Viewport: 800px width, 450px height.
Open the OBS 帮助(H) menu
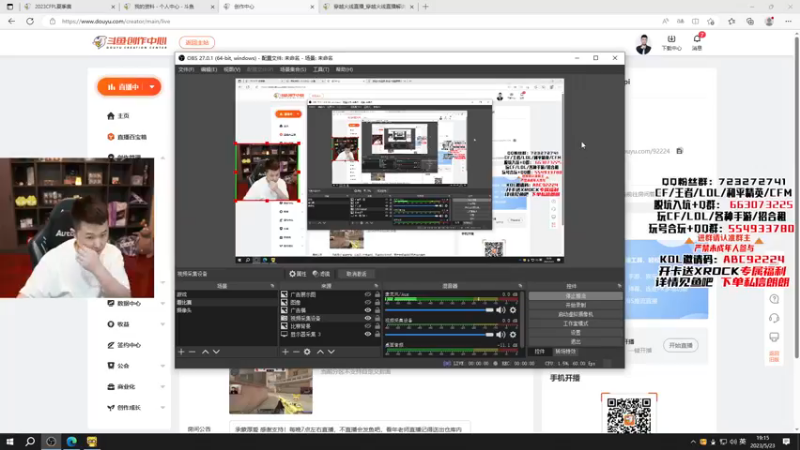coord(344,69)
